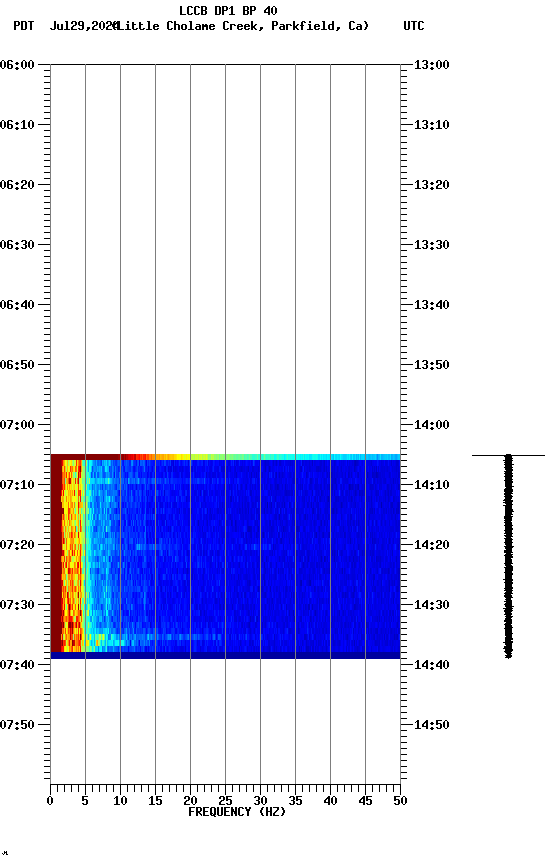The image size is (552, 864).
Task: Click the frequency axis value 0
Action: point(50,801)
